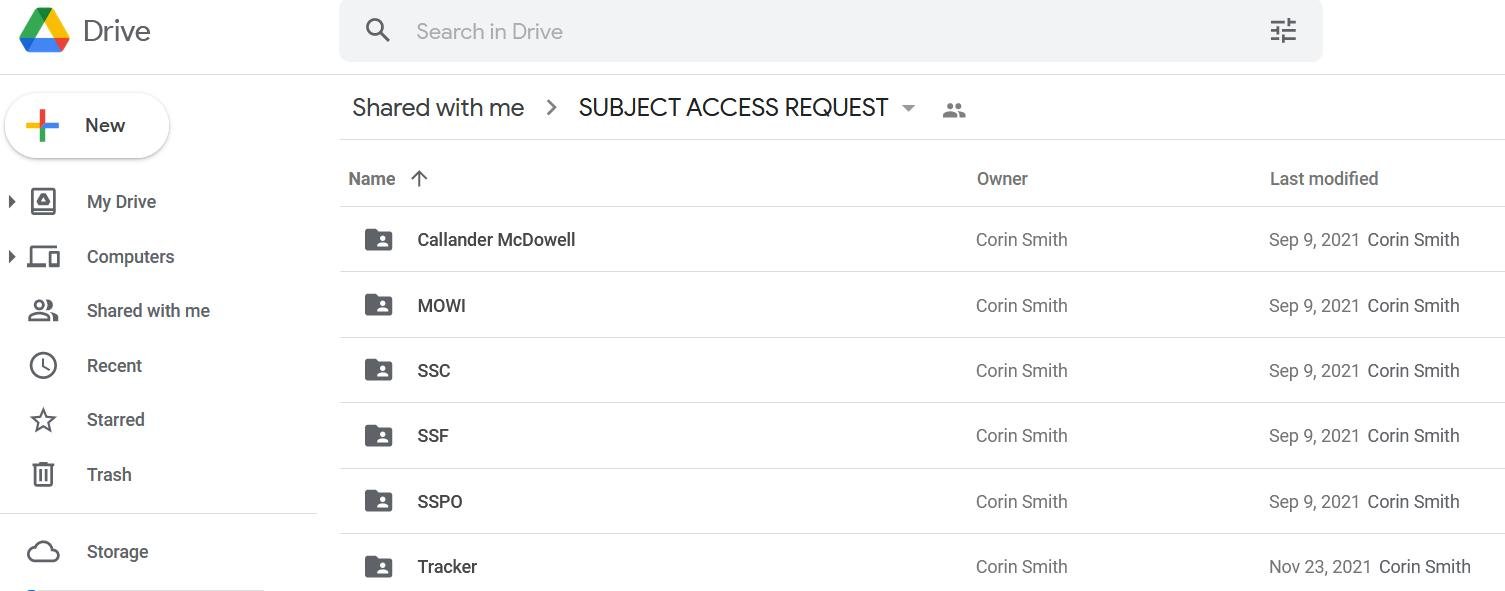Image resolution: width=1505 pixels, height=591 pixels.
Task: Click the magnifying glass search icon
Action: coord(378,31)
